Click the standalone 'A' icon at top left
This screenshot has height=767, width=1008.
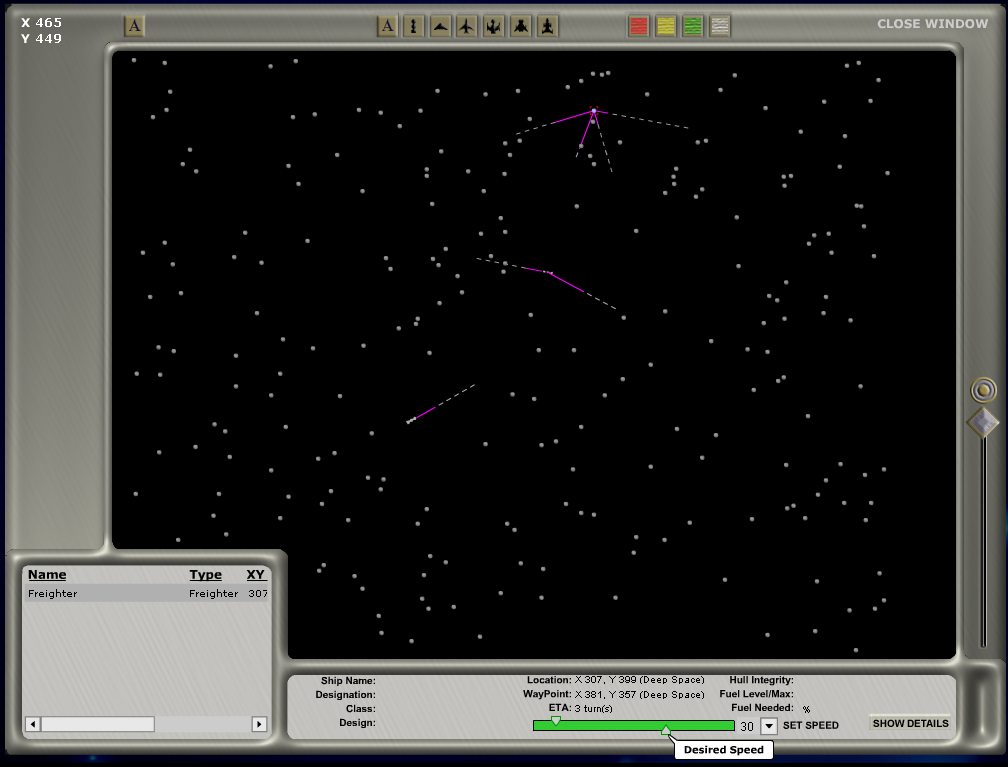pos(134,26)
